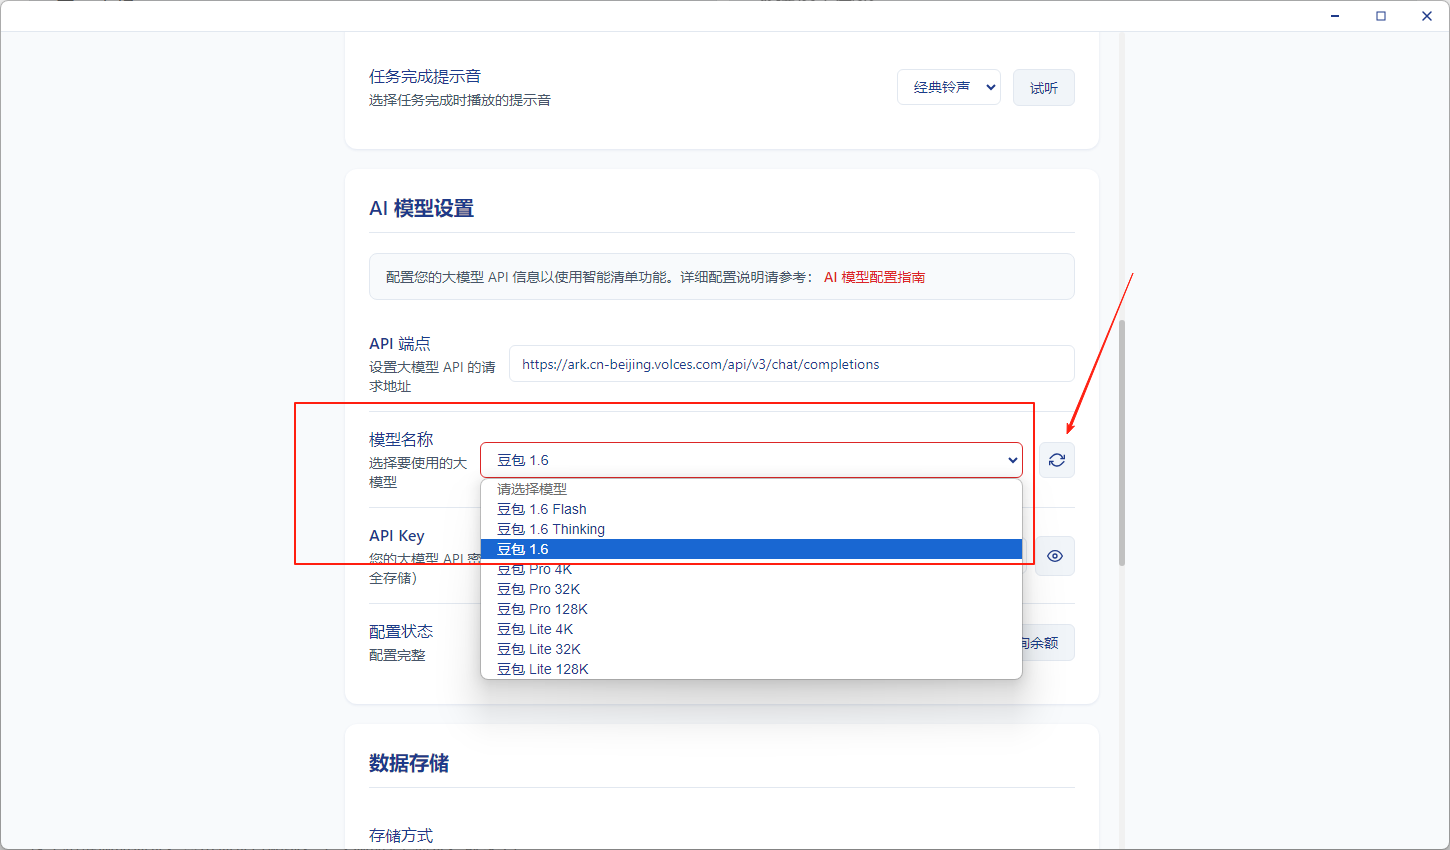Click the 配置状态 label
This screenshot has height=850, width=1450.
click(x=401, y=631)
